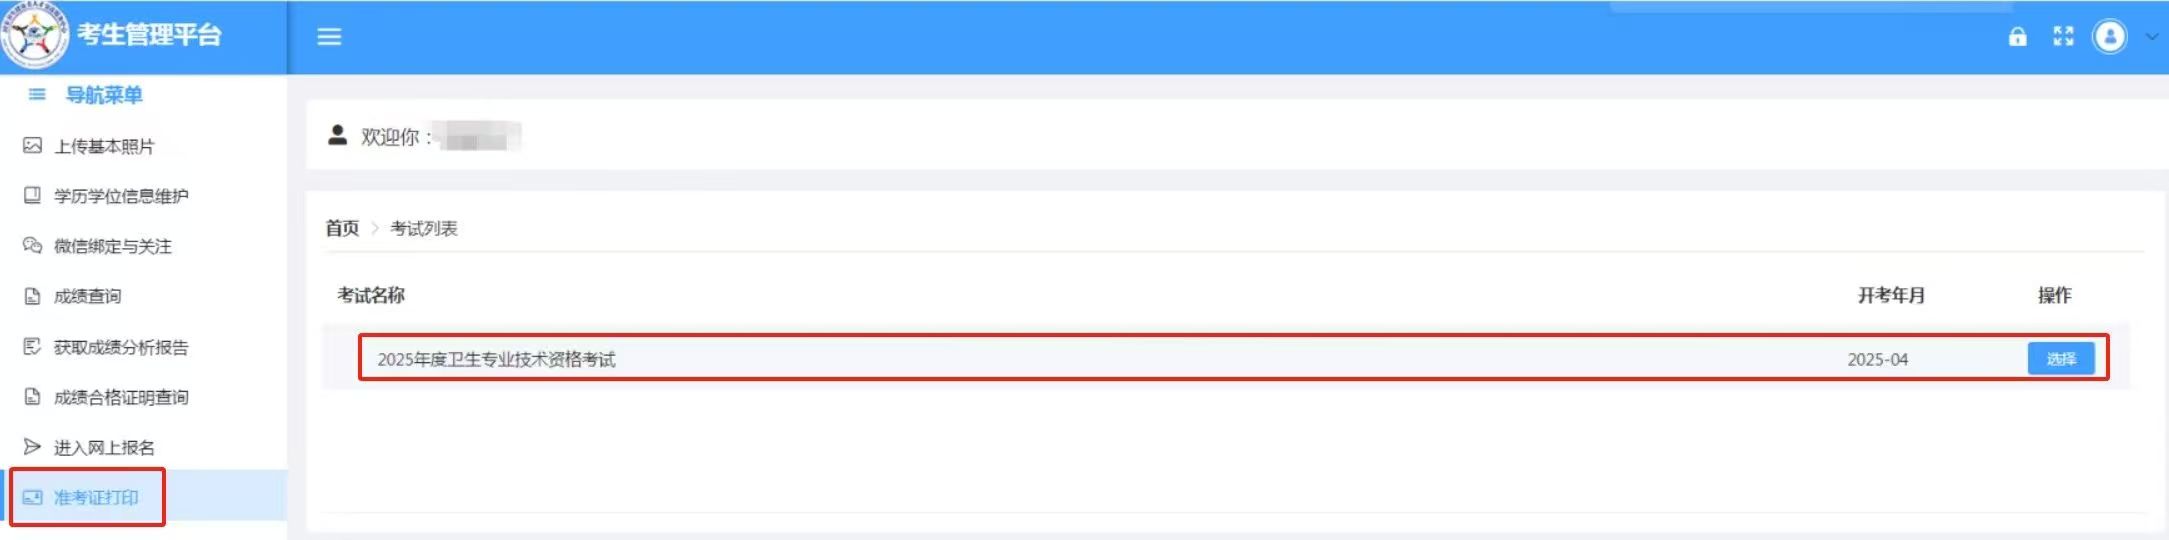2169x540 pixels.
Task: Open 学历学位信息维护 menu item
Action: (120, 196)
